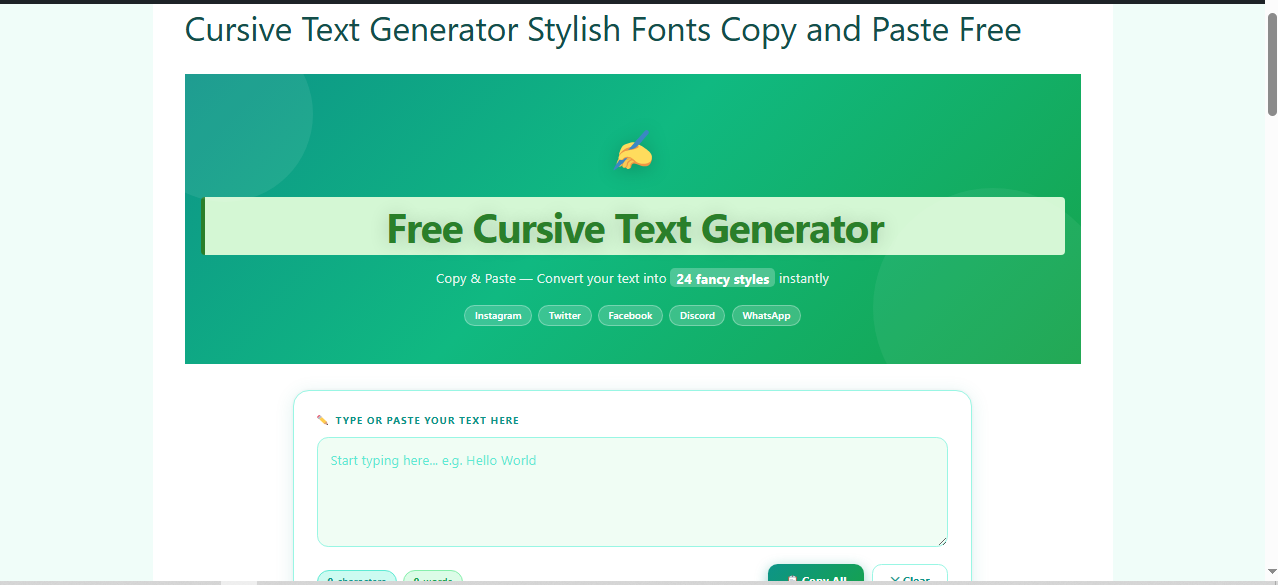
Task: Click the Free Cursive Text Generator heading
Action: pyautogui.click(x=634, y=228)
